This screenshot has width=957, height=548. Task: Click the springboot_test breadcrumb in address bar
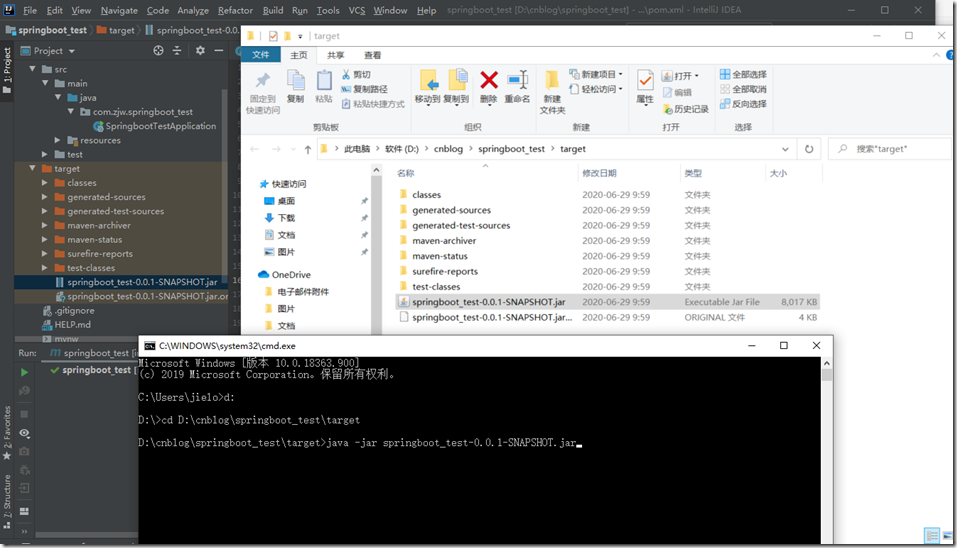click(511, 149)
